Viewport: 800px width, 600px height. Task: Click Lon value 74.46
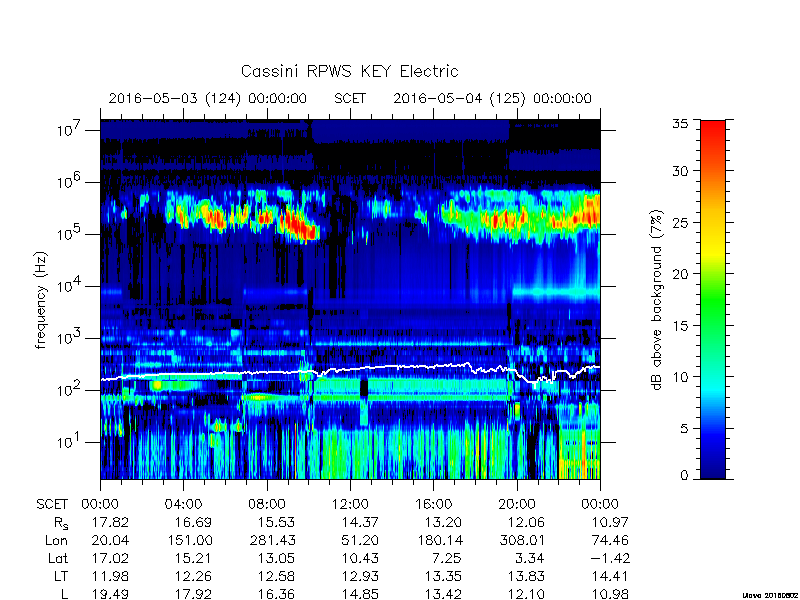[x=609, y=540]
